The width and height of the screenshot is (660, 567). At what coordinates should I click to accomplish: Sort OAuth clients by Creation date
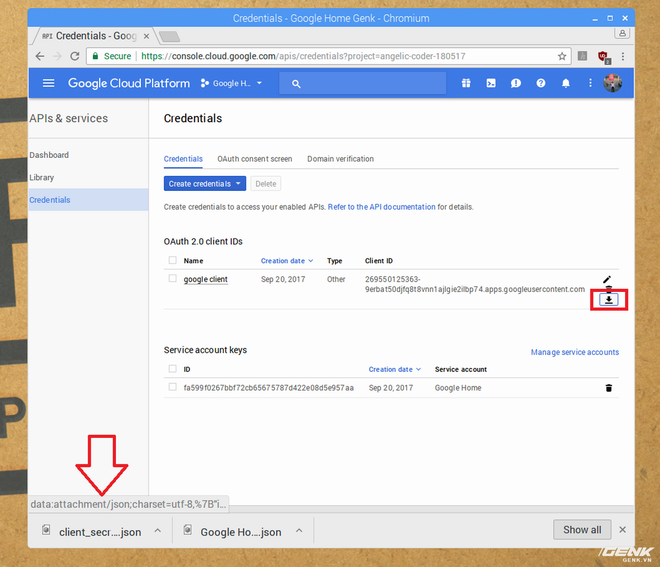[287, 261]
